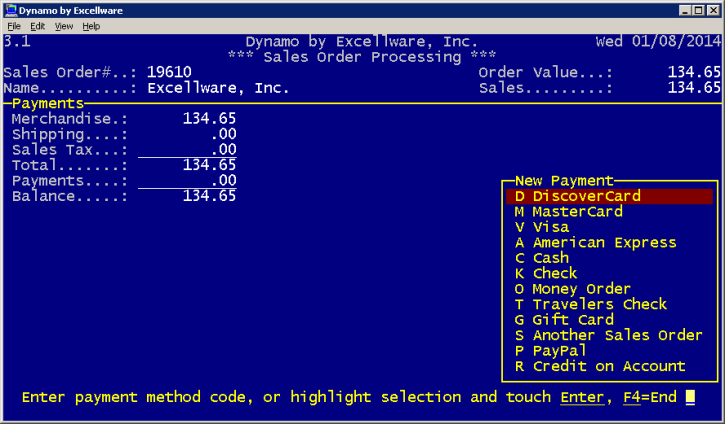
Task: Click the Sales amount 134.65 at top right
Action: click(694, 88)
